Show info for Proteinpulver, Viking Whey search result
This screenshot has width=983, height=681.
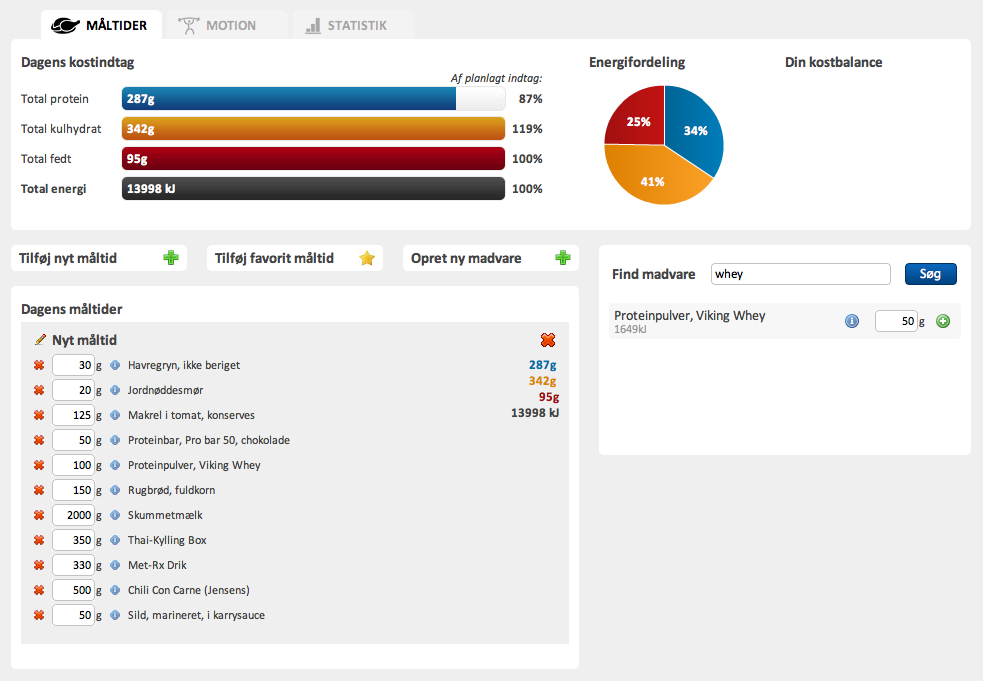coord(851,321)
